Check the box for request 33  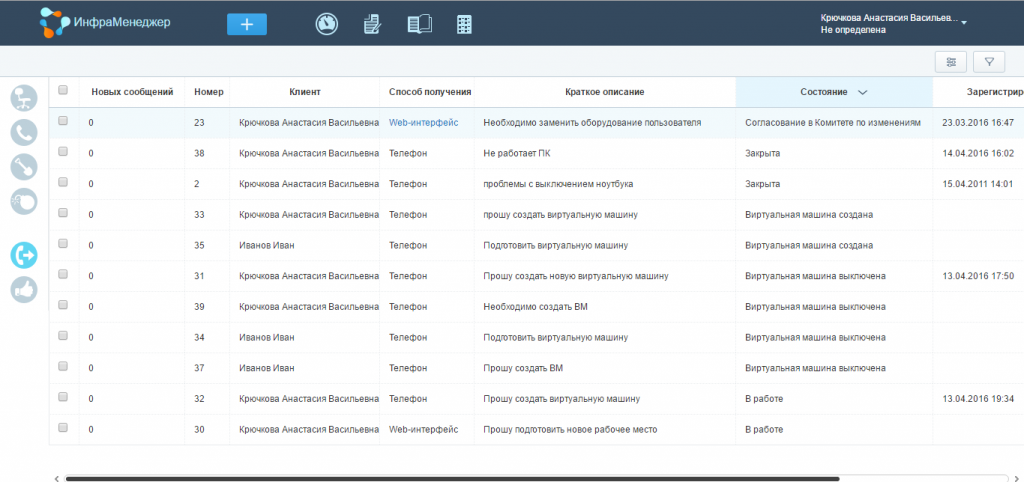(x=63, y=213)
